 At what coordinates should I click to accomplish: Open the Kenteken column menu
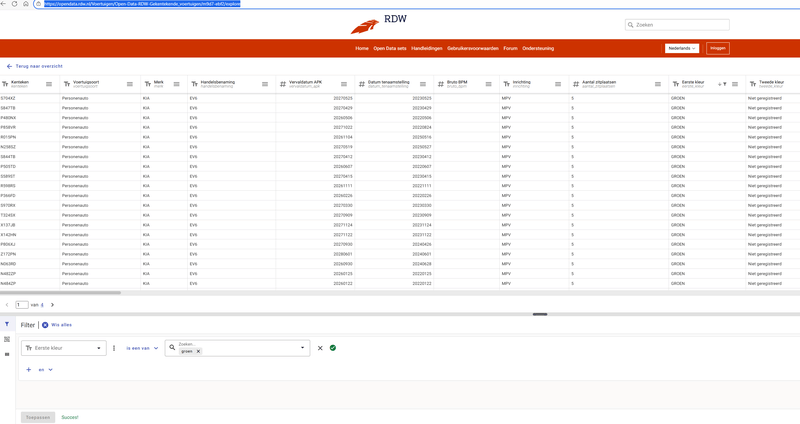coord(49,84)
